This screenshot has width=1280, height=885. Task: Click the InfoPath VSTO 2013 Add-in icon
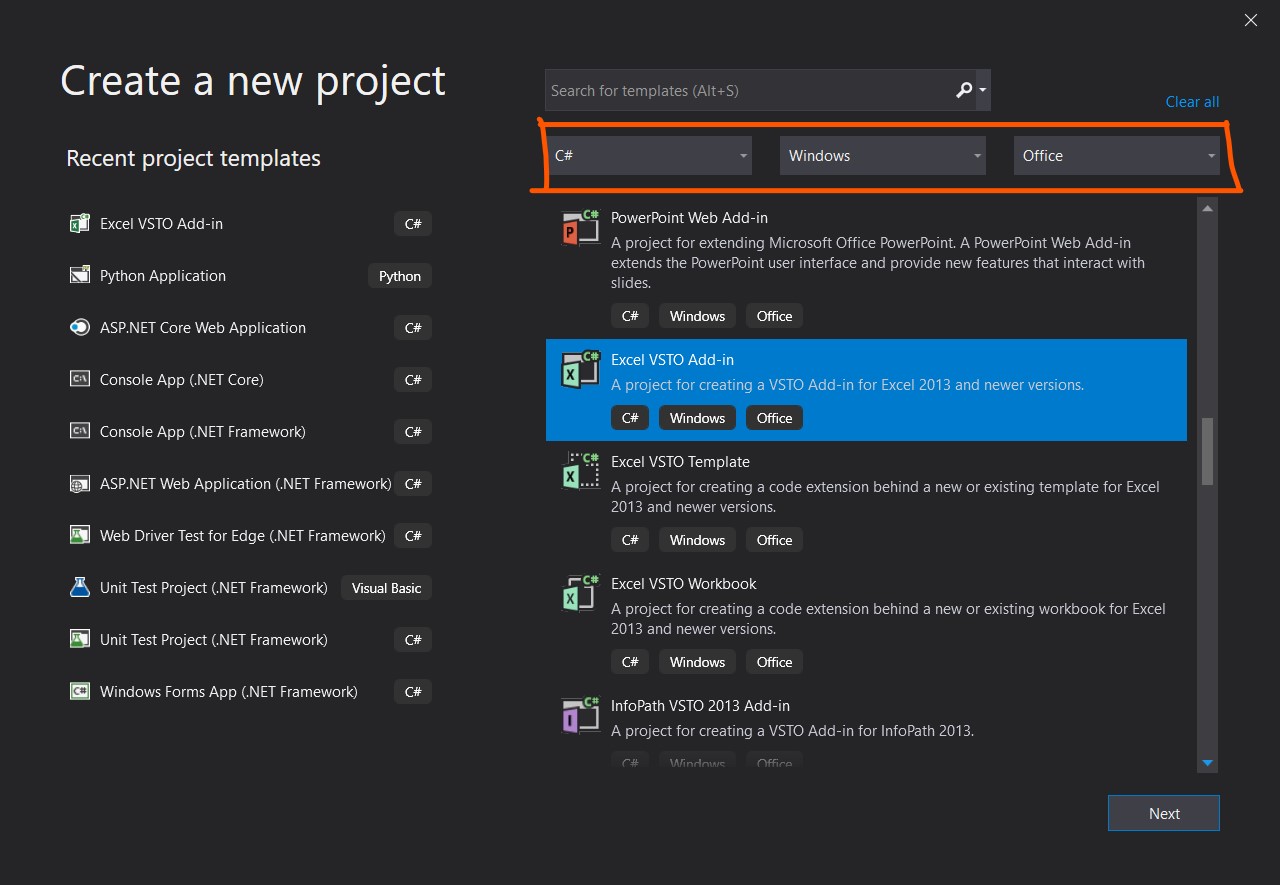pos(580,716)
